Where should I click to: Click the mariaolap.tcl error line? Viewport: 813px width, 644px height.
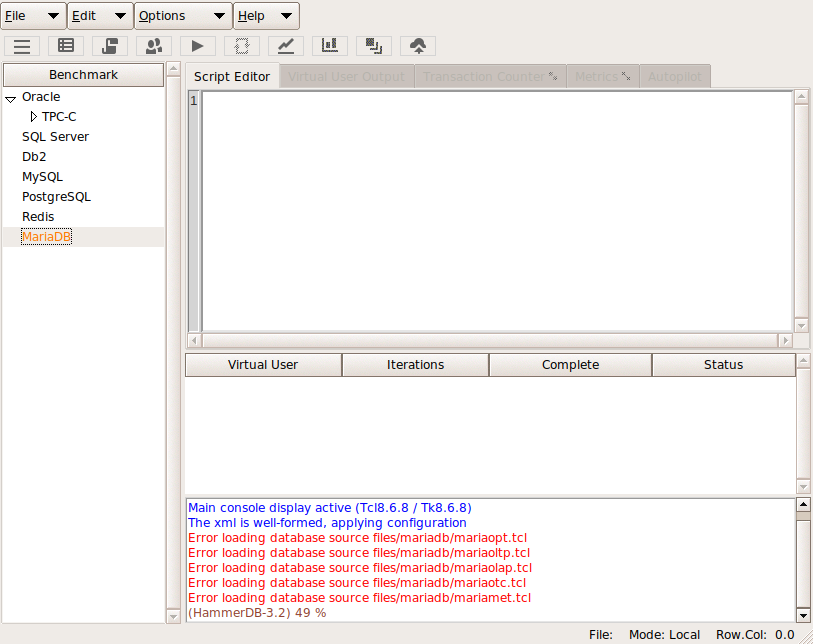point(360,568)
